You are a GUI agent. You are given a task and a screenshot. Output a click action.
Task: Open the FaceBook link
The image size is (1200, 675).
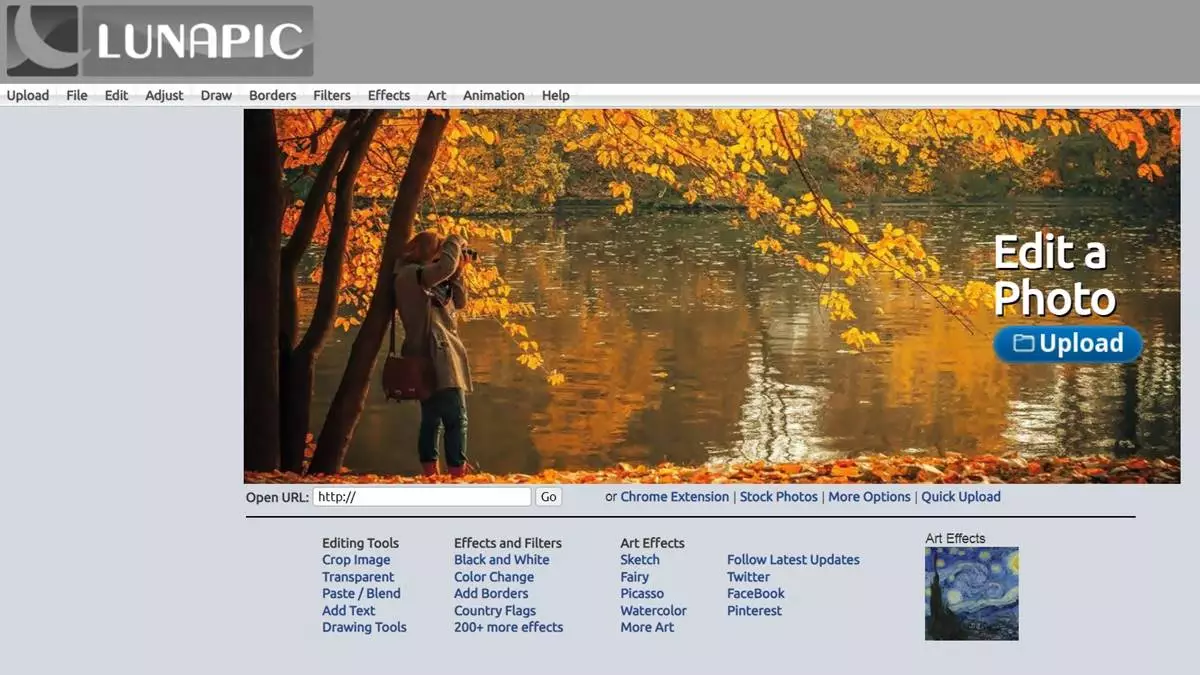click(756, 594)
